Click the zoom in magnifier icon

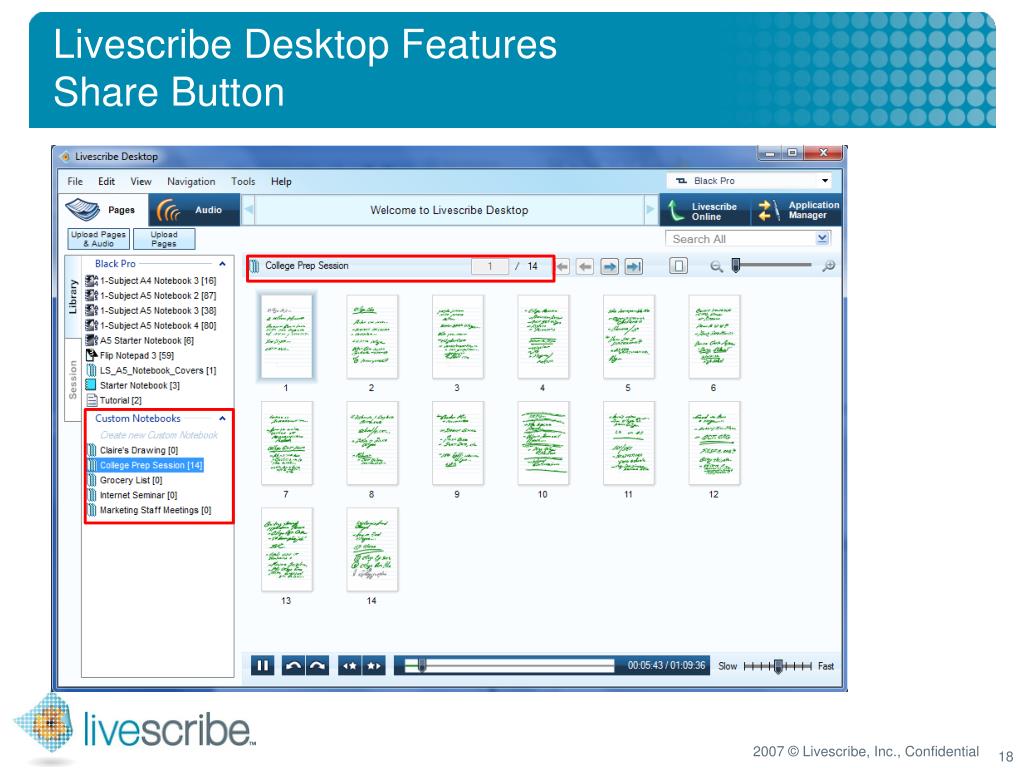(829, 266)
